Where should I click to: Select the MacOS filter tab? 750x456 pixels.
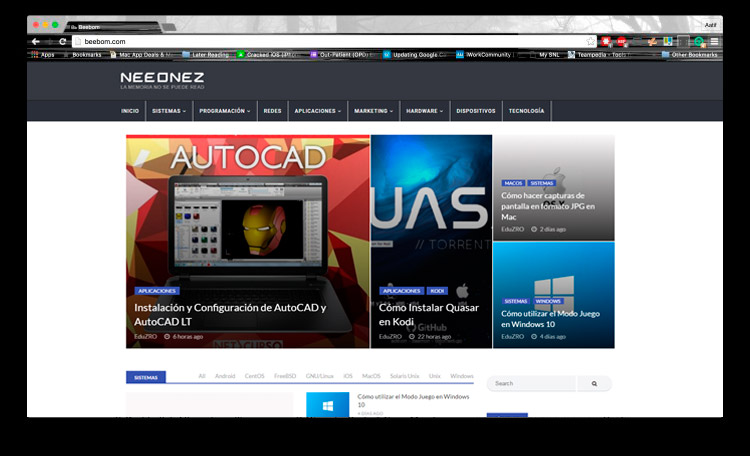tap(371, 376)
